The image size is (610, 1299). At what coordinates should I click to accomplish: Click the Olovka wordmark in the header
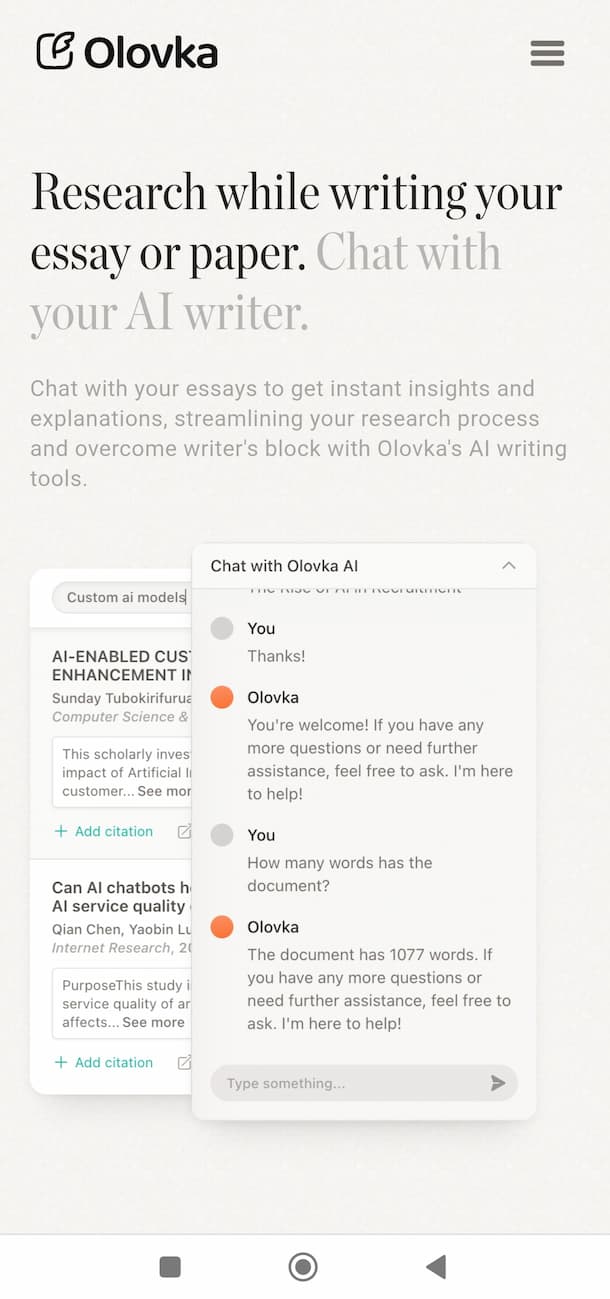tap(150, 53)
